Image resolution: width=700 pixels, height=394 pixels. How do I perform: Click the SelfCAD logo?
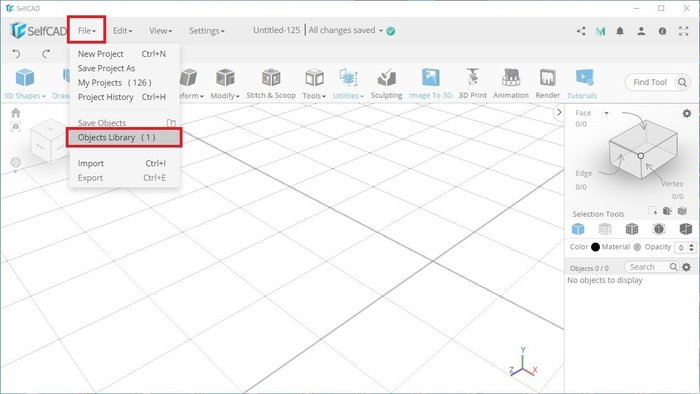click(x=38, y=30)
